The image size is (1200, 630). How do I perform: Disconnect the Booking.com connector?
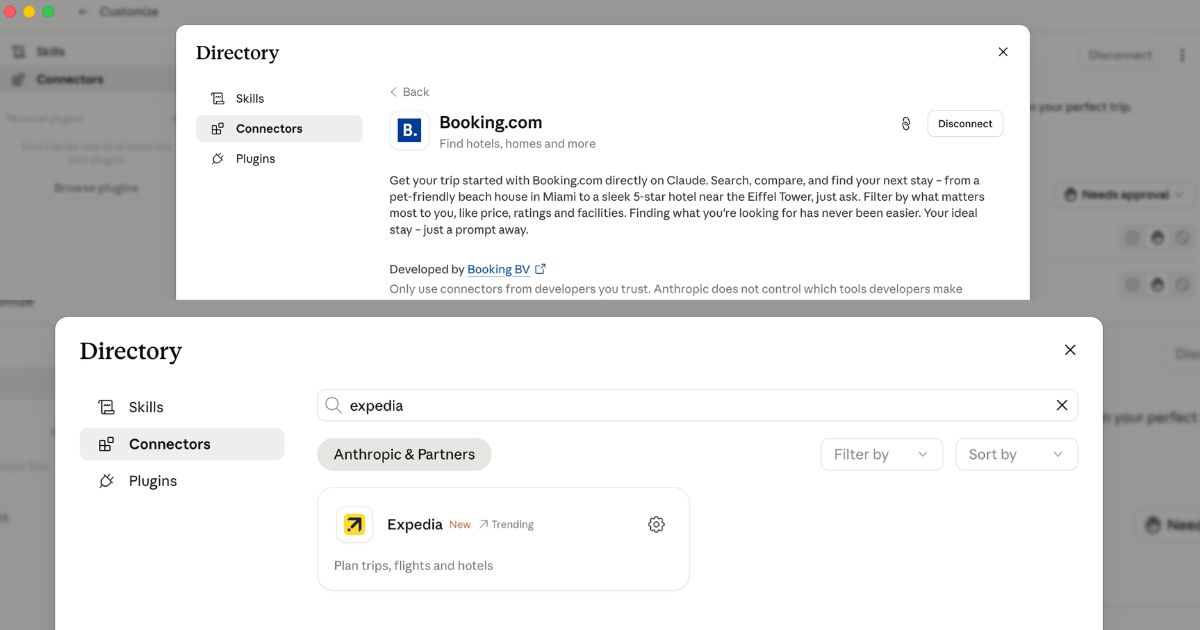(x=965, y=124)
